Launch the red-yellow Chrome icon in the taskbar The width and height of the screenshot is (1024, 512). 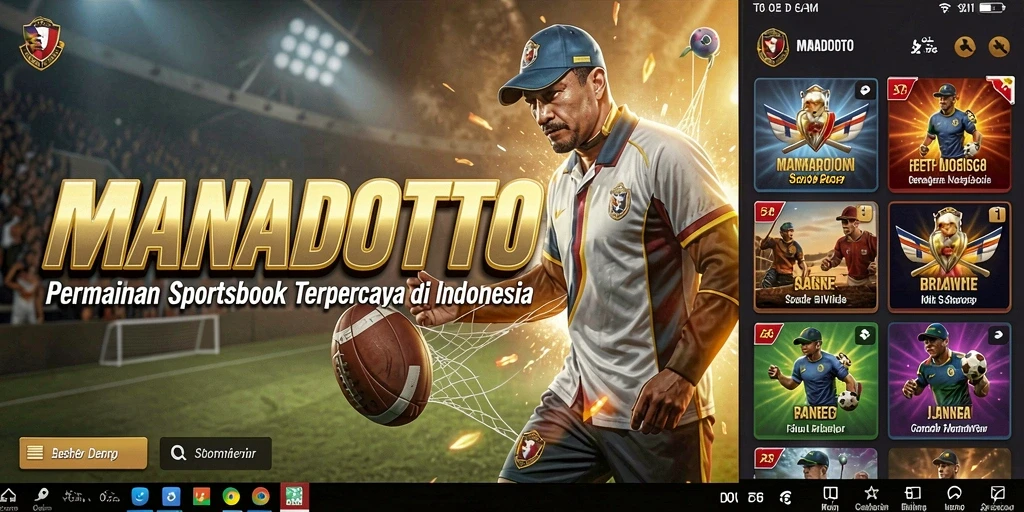tap(261, 496)
